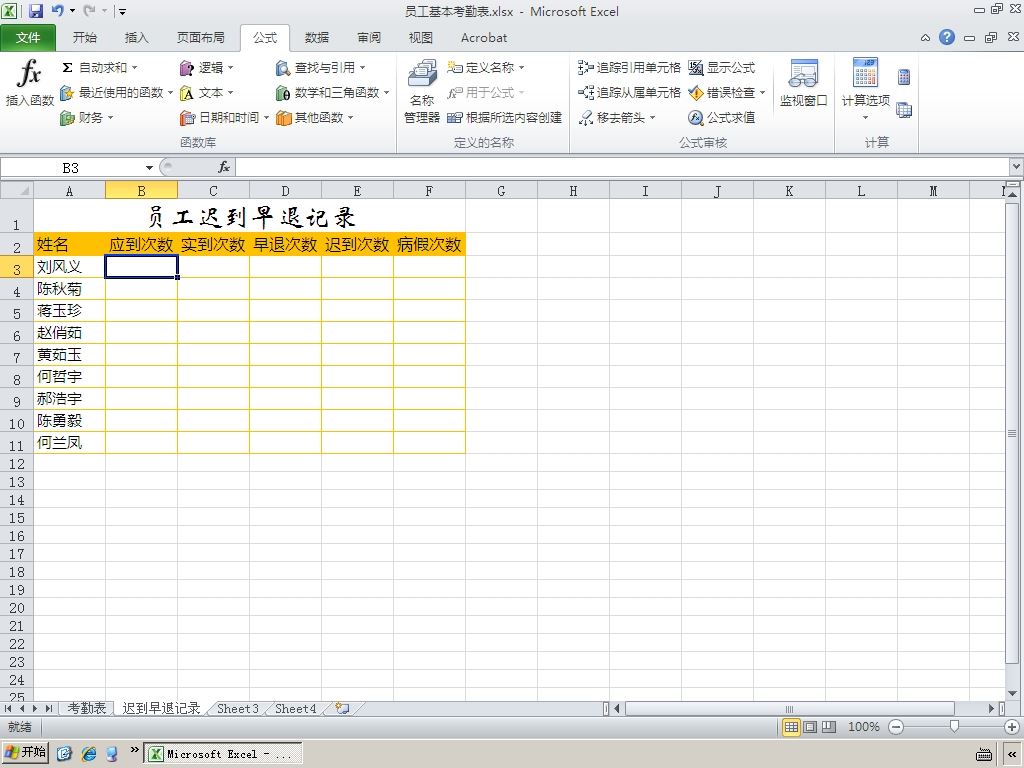Click the Insert Worksheet tab icon
Screen dimensions: 1024x768
(x=342, y=709)
